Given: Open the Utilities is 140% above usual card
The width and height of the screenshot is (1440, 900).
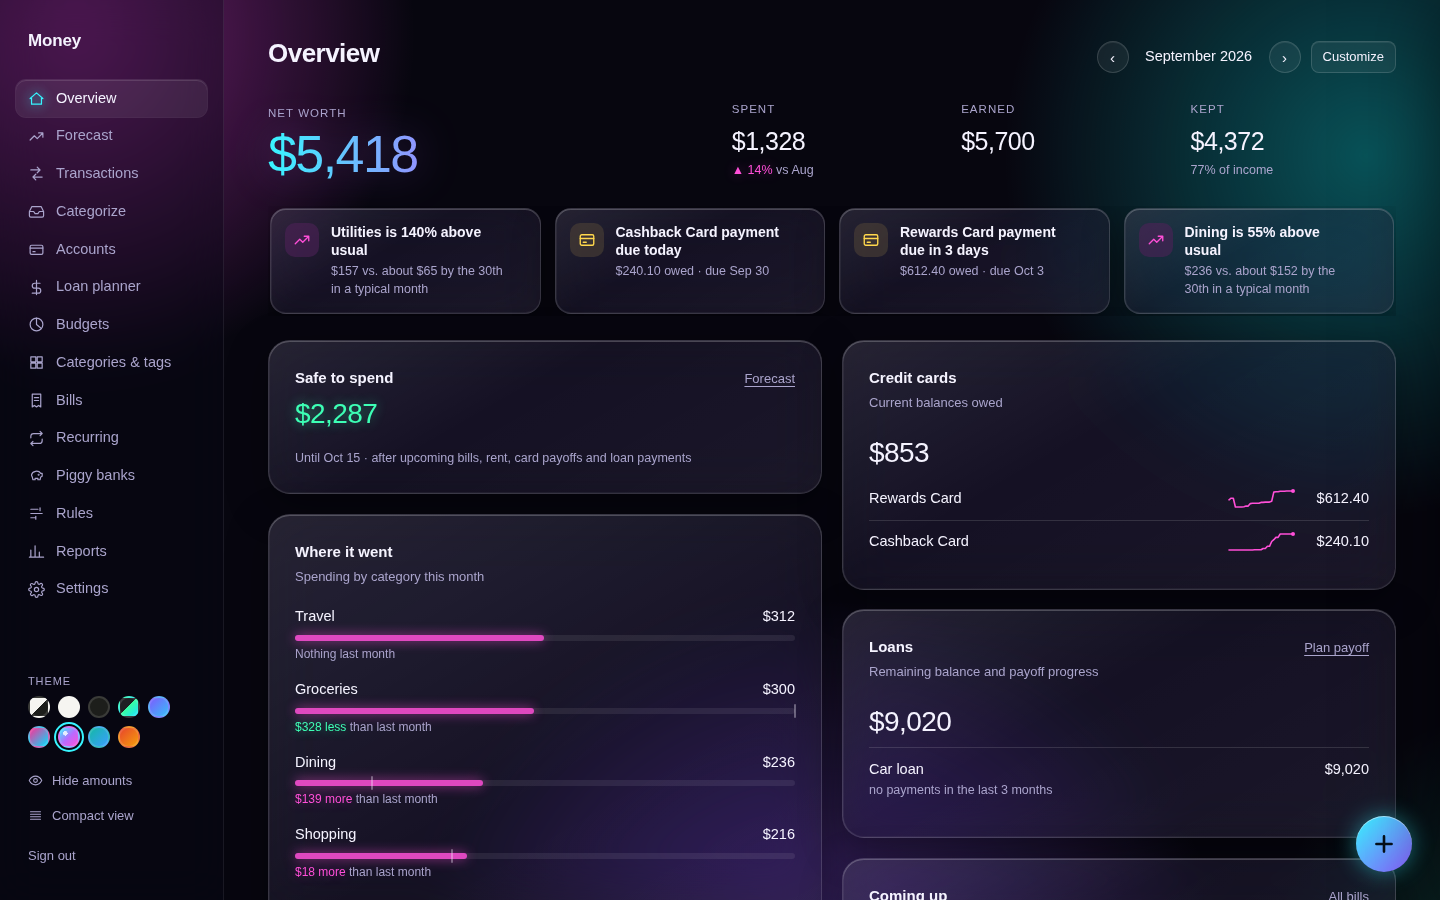Looking at the screenshot, I should click(405, 261).
